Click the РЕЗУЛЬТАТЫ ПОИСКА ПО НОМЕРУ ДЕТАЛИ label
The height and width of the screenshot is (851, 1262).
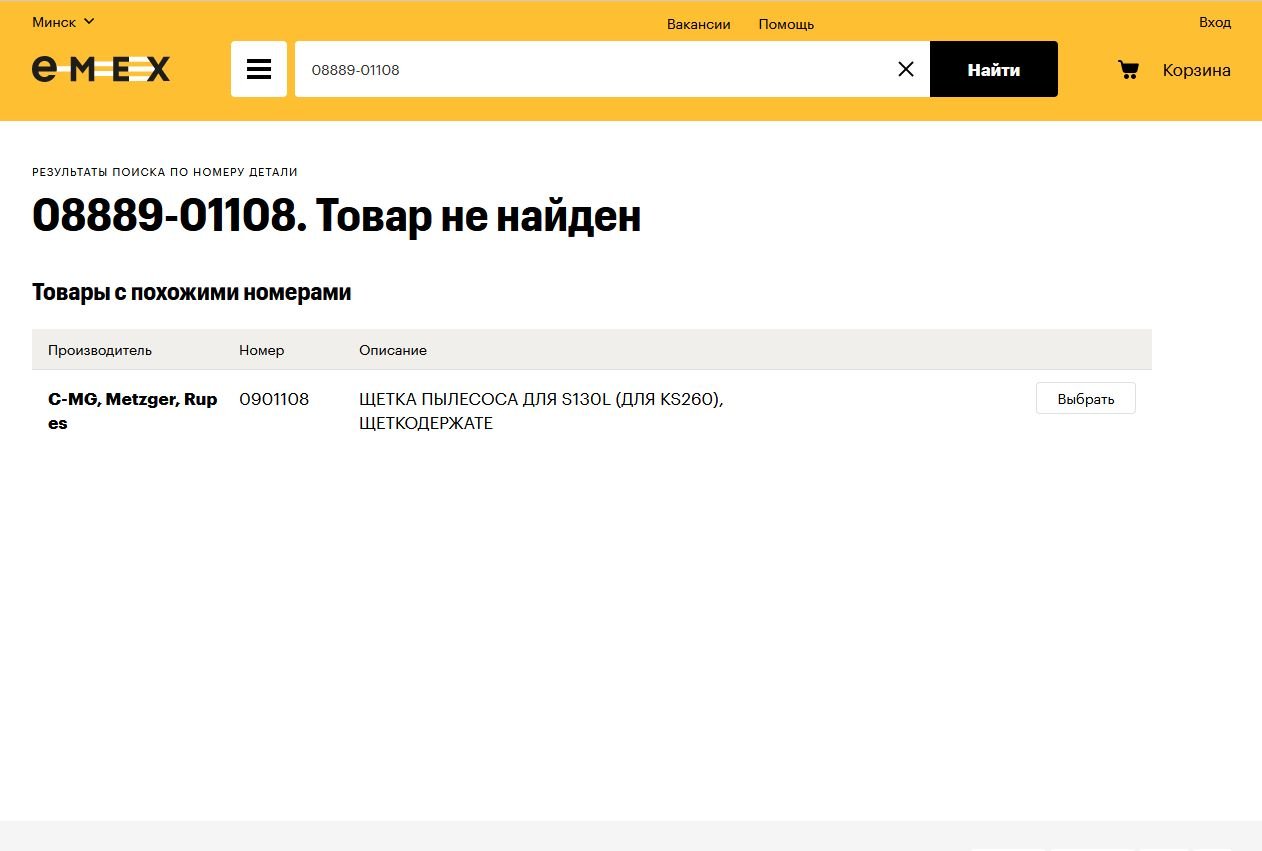point(165,172)
